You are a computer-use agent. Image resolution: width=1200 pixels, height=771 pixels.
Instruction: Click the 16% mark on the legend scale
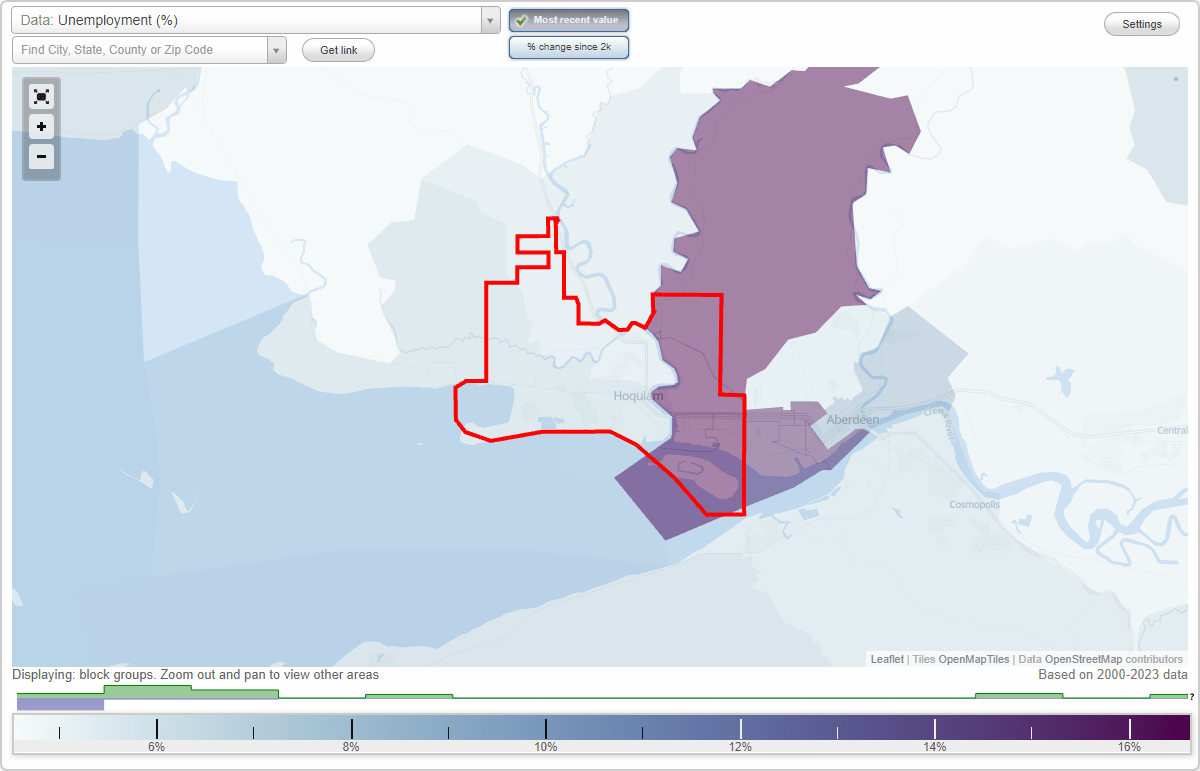coord(1129,747)
